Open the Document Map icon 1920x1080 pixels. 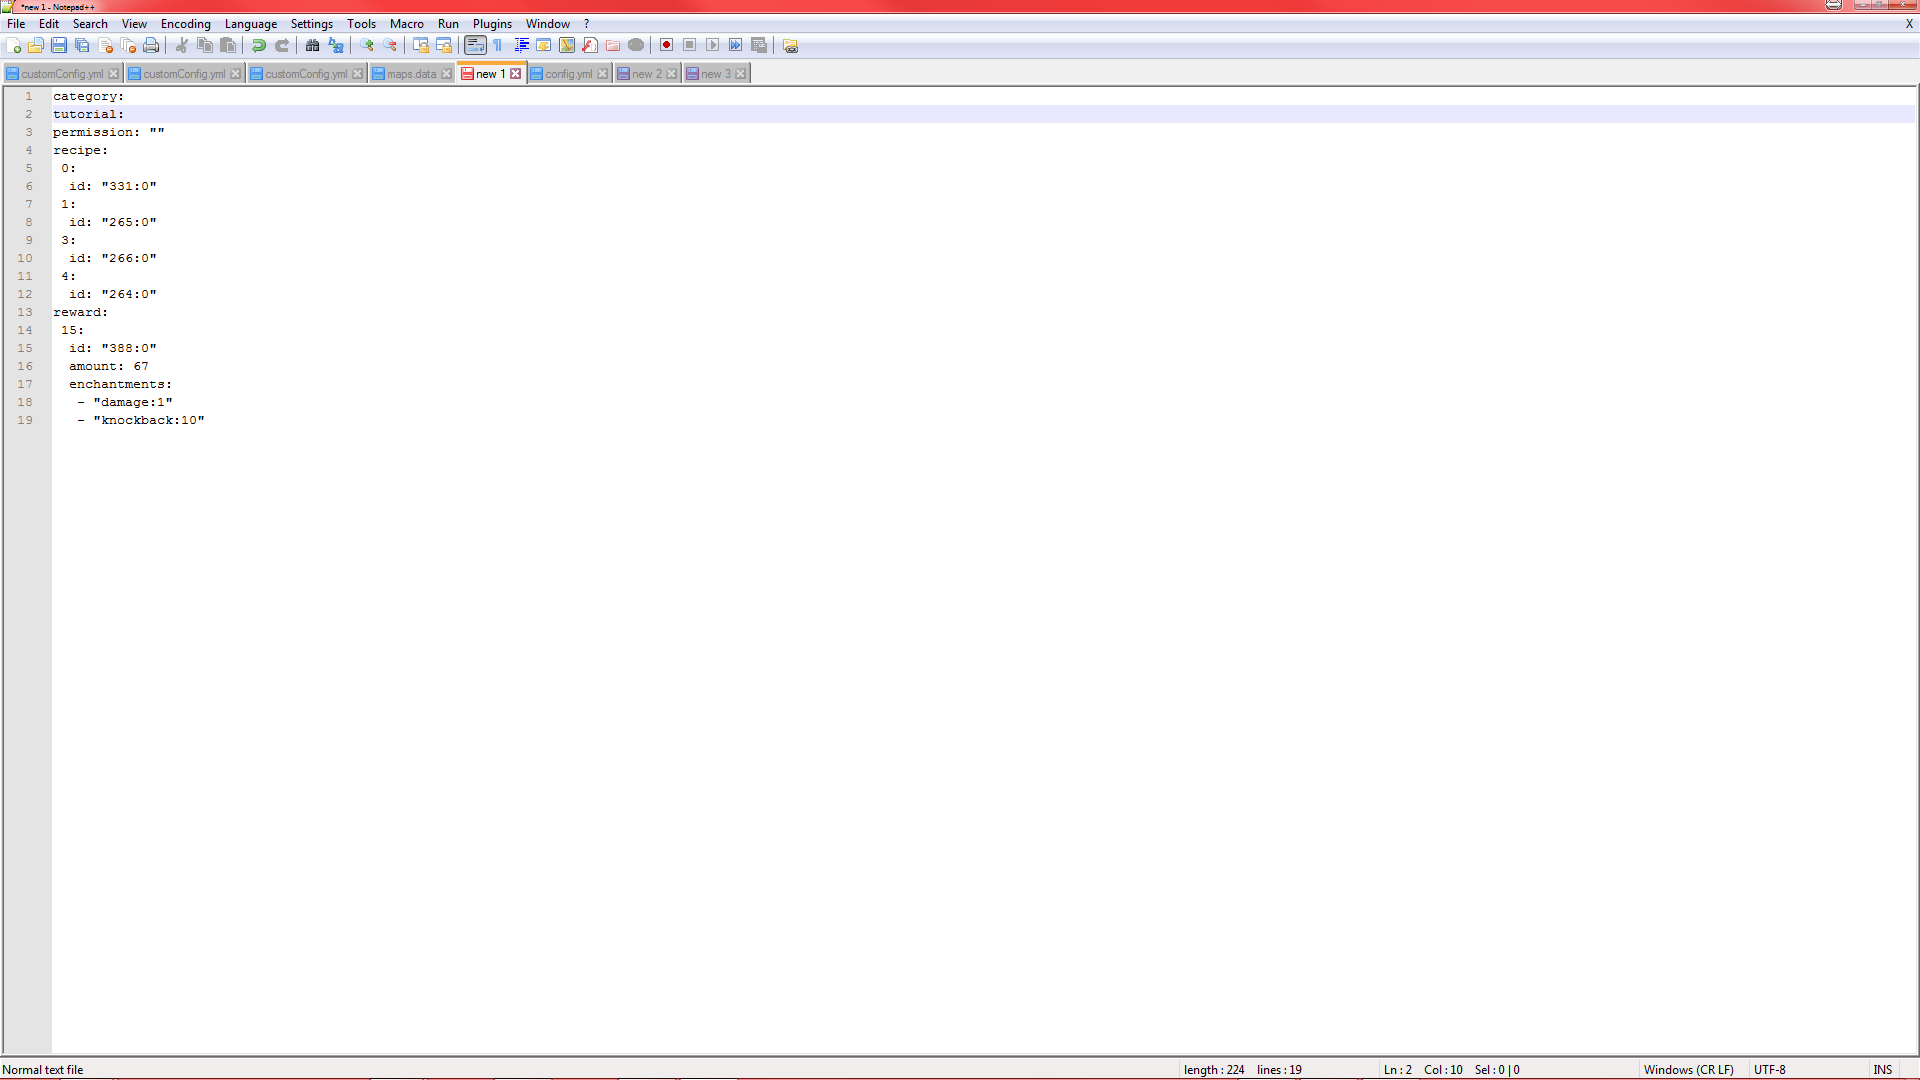click(567, 45)
